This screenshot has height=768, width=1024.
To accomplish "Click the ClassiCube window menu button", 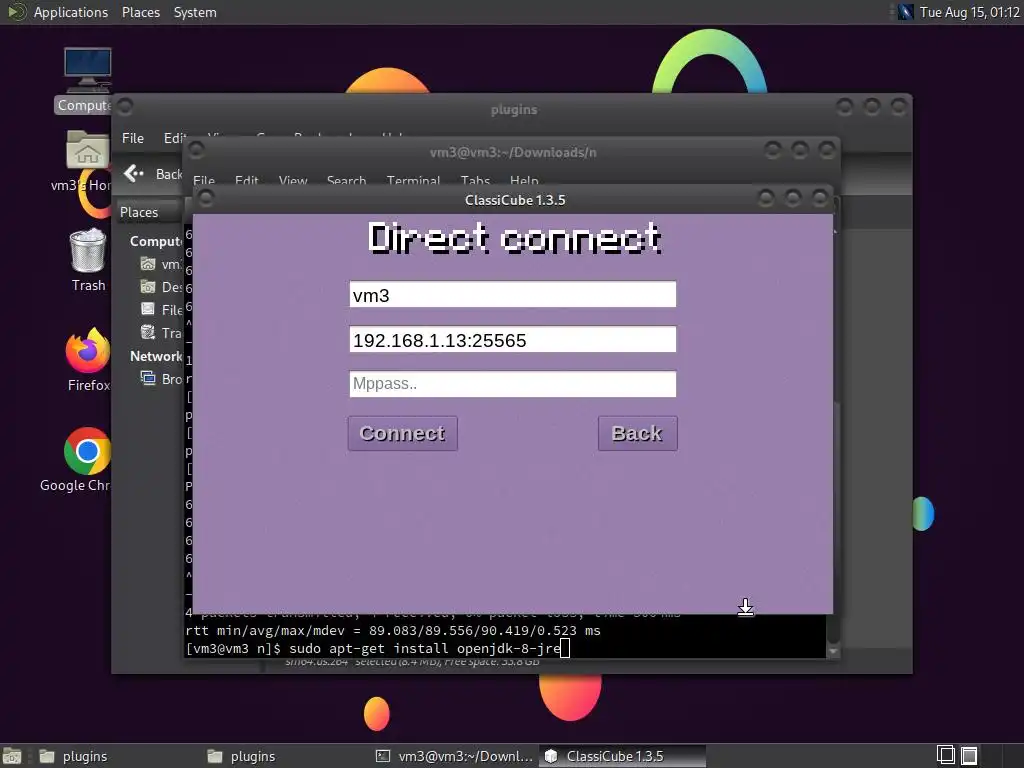I will coord(206,197).
